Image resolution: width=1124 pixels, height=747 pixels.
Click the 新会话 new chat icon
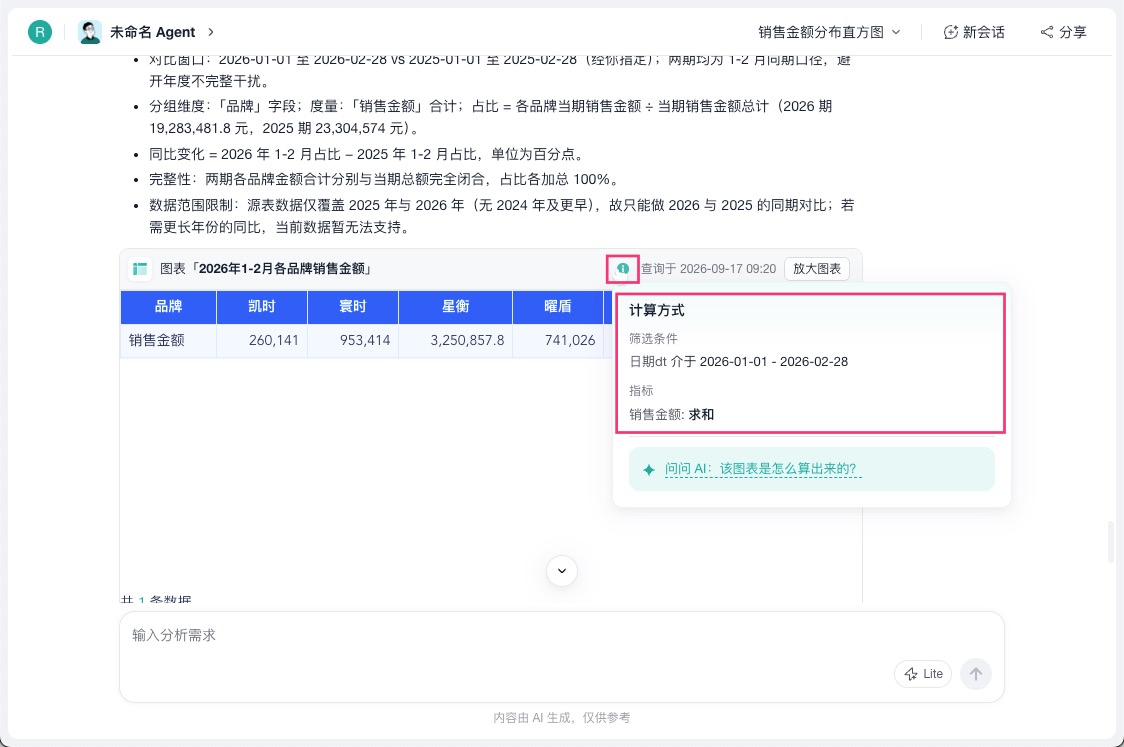click(951, 32)
